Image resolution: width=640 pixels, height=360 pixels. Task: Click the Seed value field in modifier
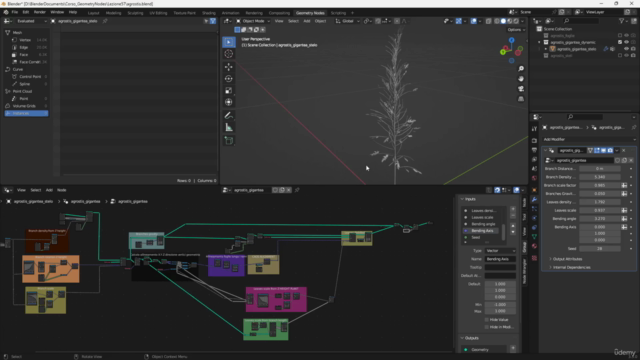pos(600,248)
